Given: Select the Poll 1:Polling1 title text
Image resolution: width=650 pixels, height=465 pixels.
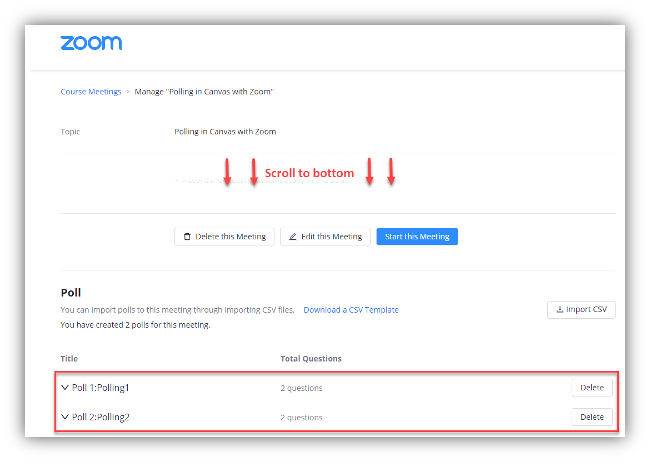Looking at the screenshot, I should (101, 387).
